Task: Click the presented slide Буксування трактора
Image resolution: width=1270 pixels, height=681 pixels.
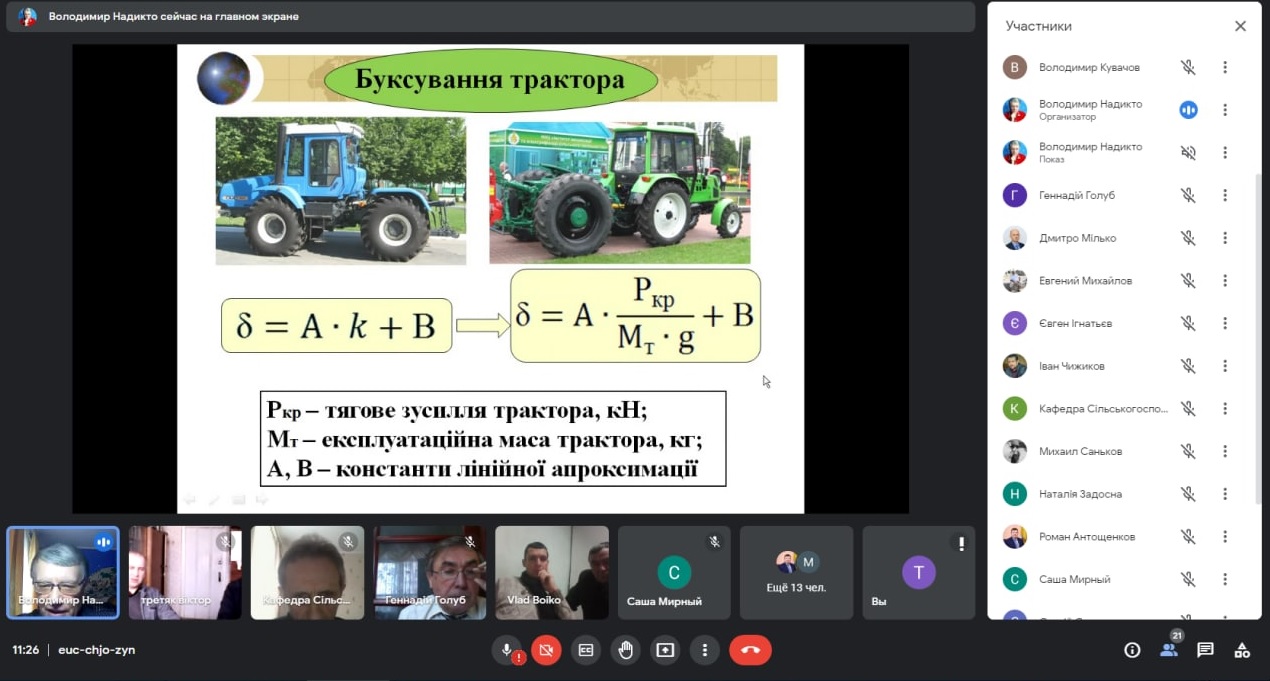Action: pyautogui.click(x=490, y=278)
